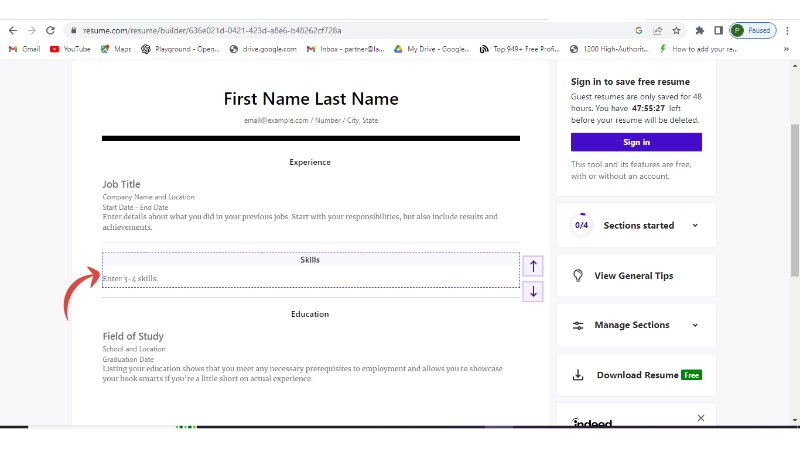Click the 0/4 sections progress circle
Viewport: 800px width, 449px height.
click(x=581, y=226)
